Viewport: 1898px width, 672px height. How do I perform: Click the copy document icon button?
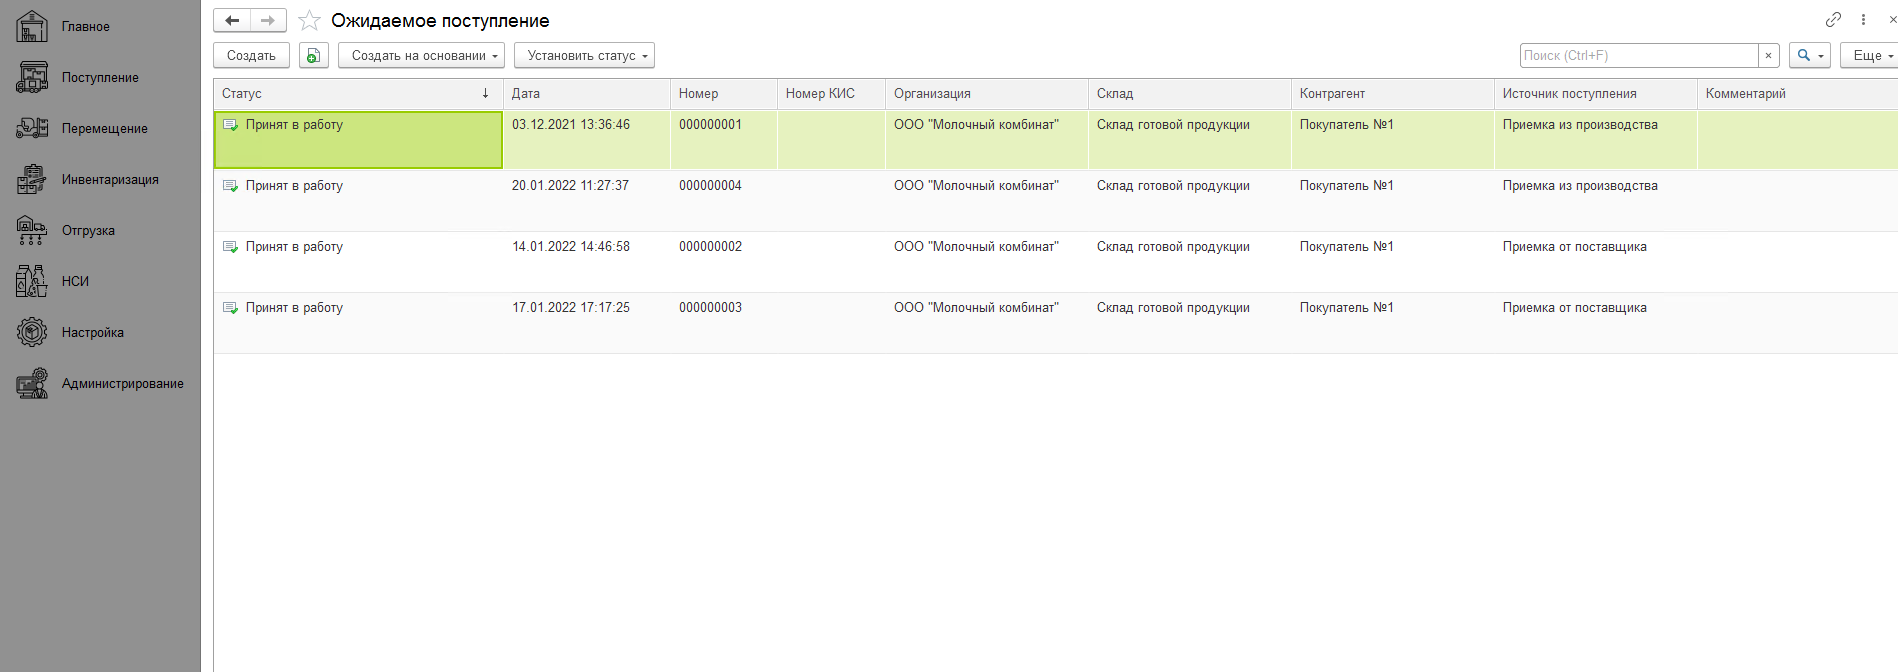point(314,56)
